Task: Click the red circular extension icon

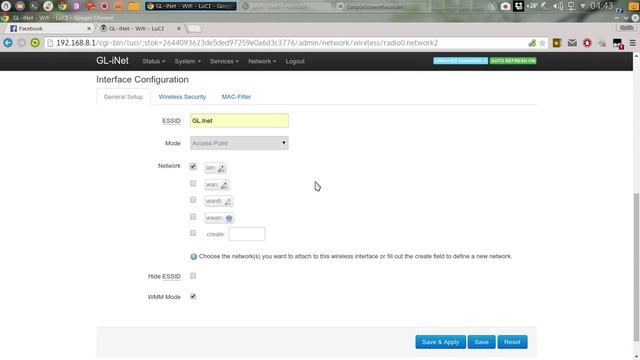Action: tap(587, 43)
